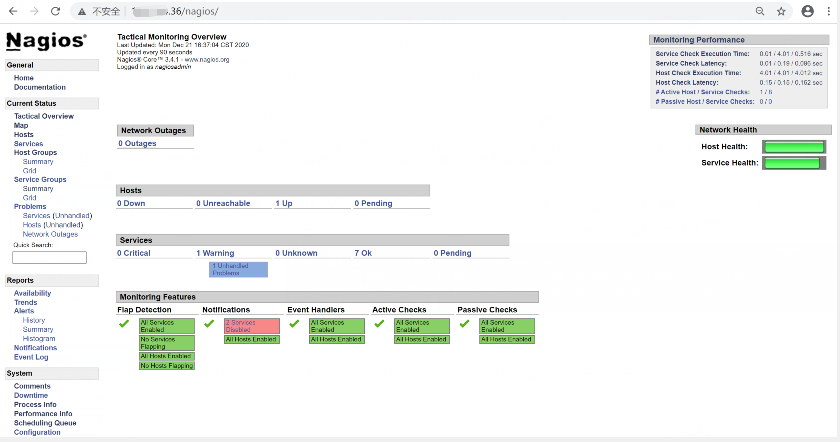Click the browser back arrow
The image size is (840, 442).
pyautogui.click(x=13, y=11)
